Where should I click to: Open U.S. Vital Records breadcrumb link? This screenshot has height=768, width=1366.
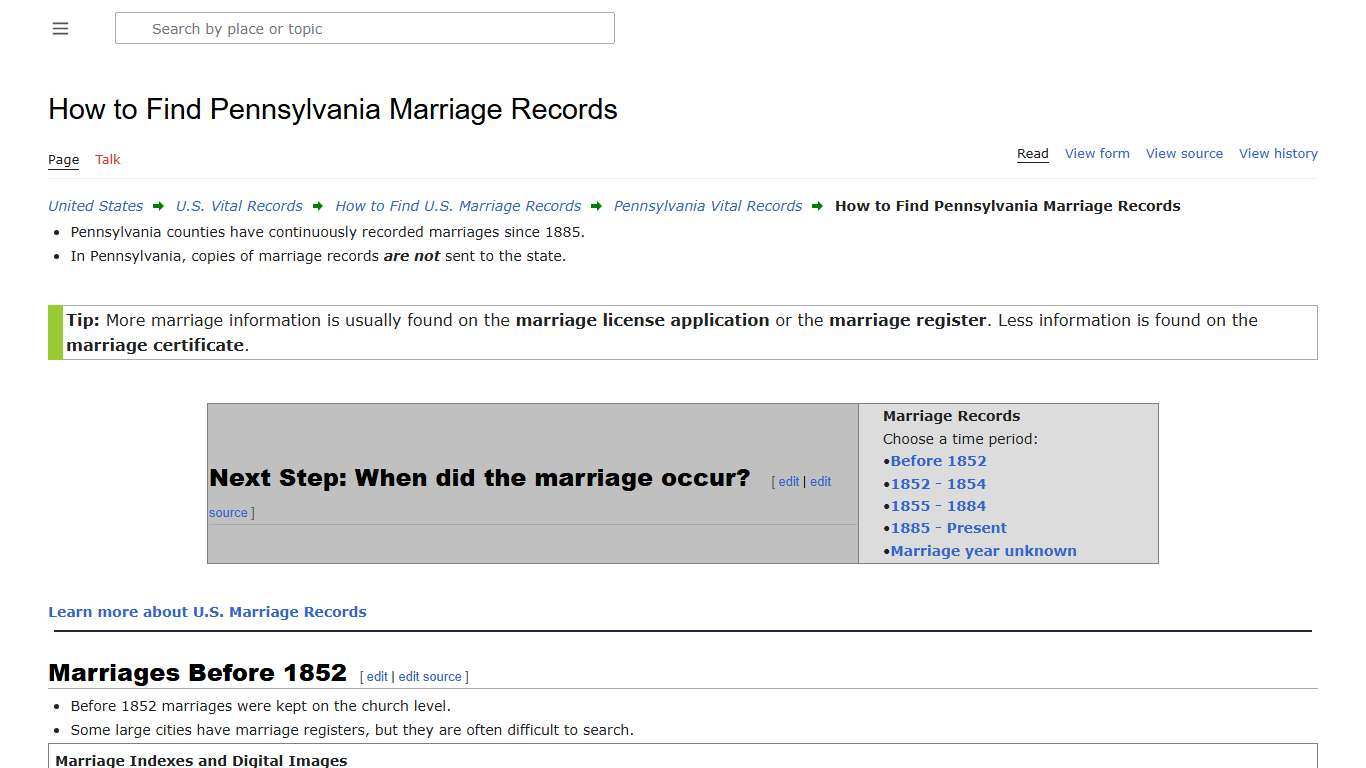point(239,206)
